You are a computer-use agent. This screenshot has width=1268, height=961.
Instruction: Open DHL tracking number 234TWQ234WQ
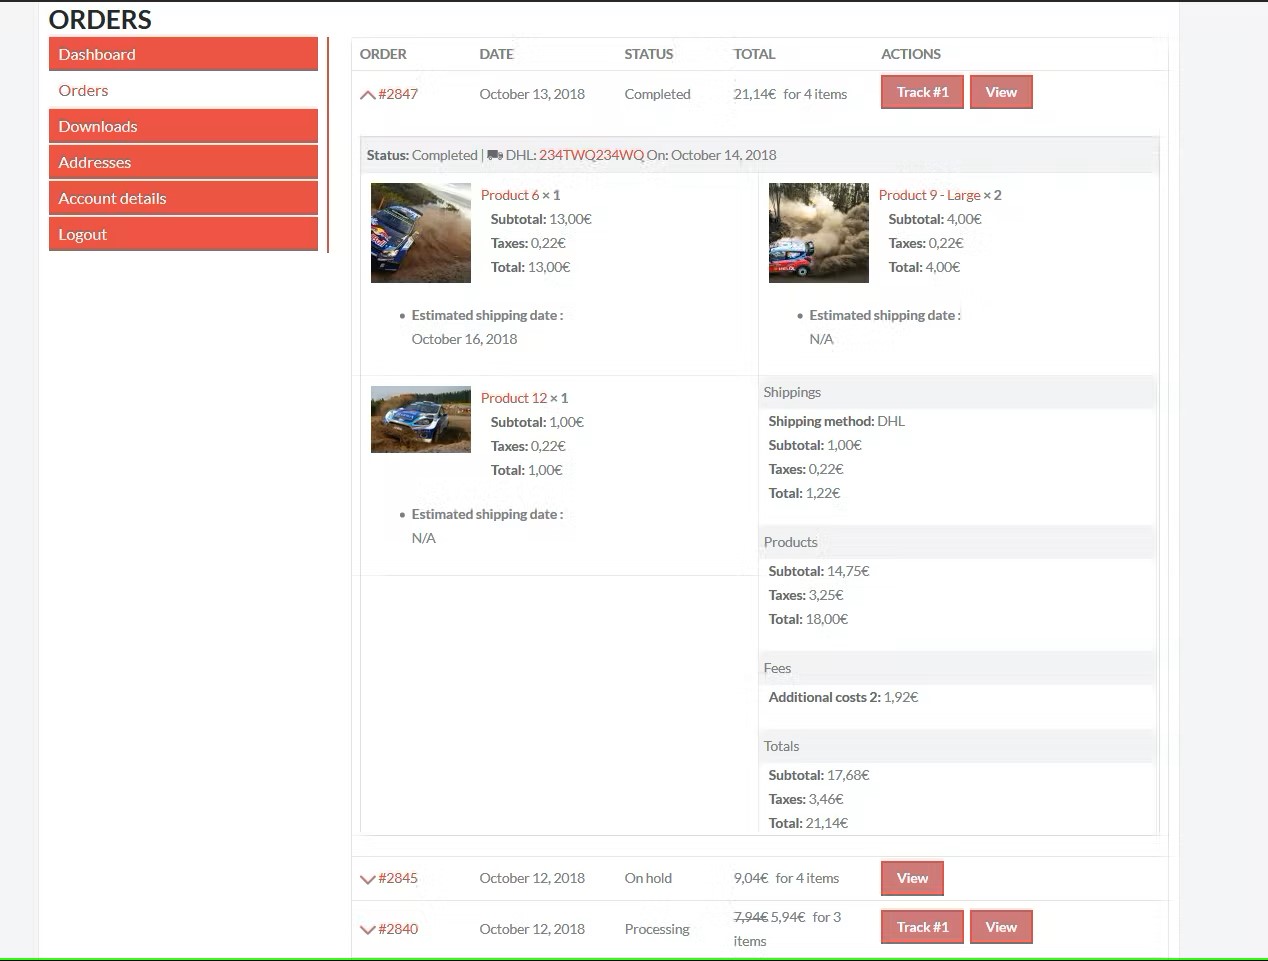point(591,155)
